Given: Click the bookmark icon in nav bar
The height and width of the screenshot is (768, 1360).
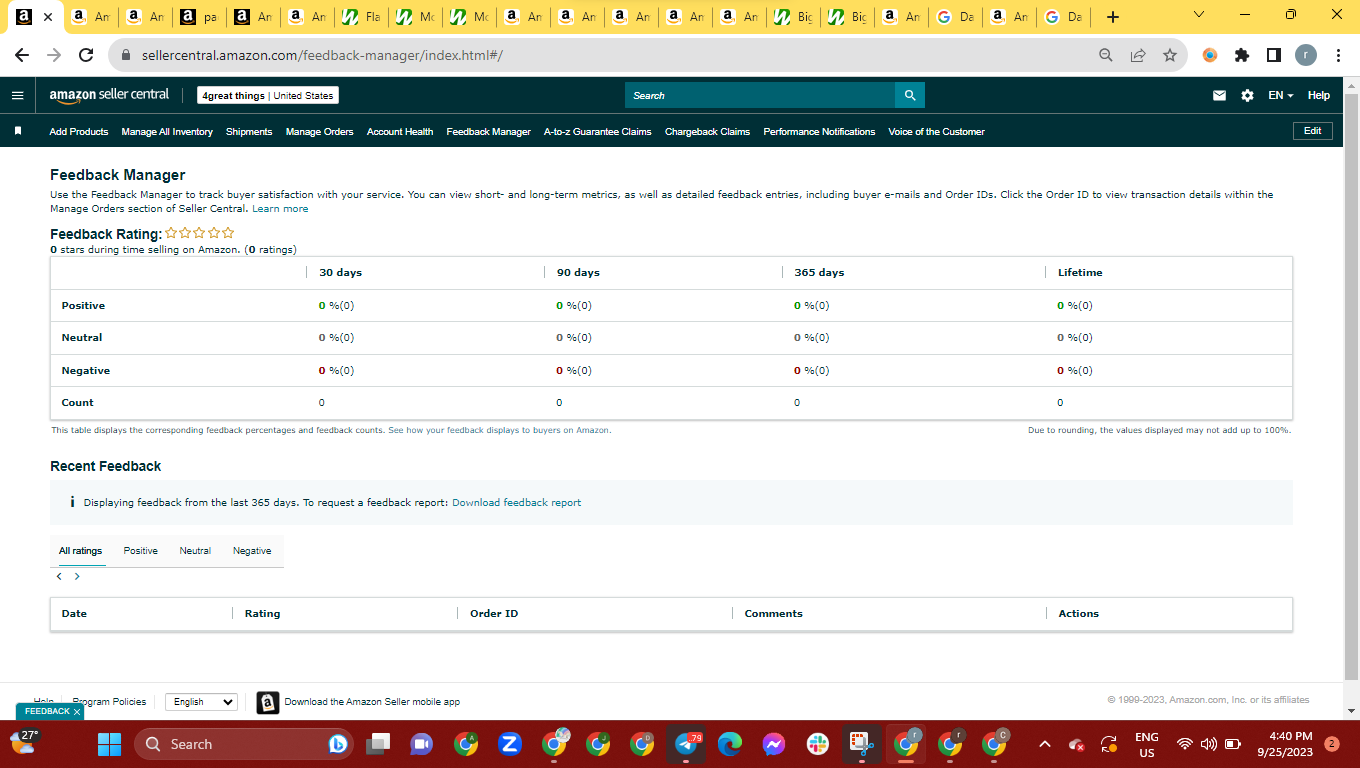Looking at the screenshot, I should [18, 131].
